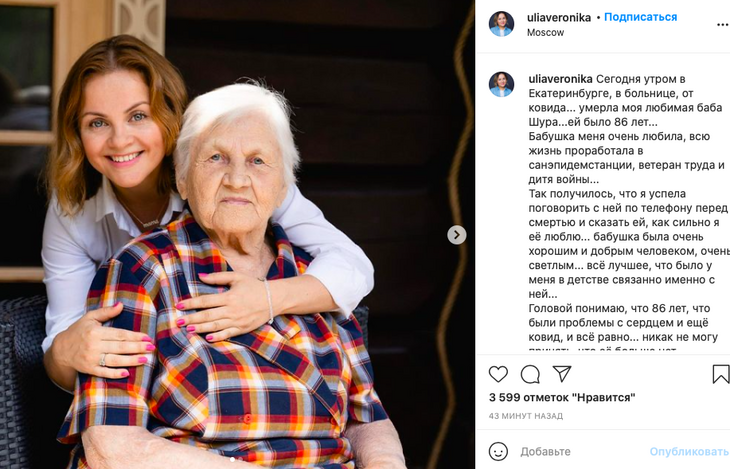Viewport: 730px width, 469px height.
Task: Open uliaveronika username in post header
Action: pyautogui.click(x=559, y=18)
